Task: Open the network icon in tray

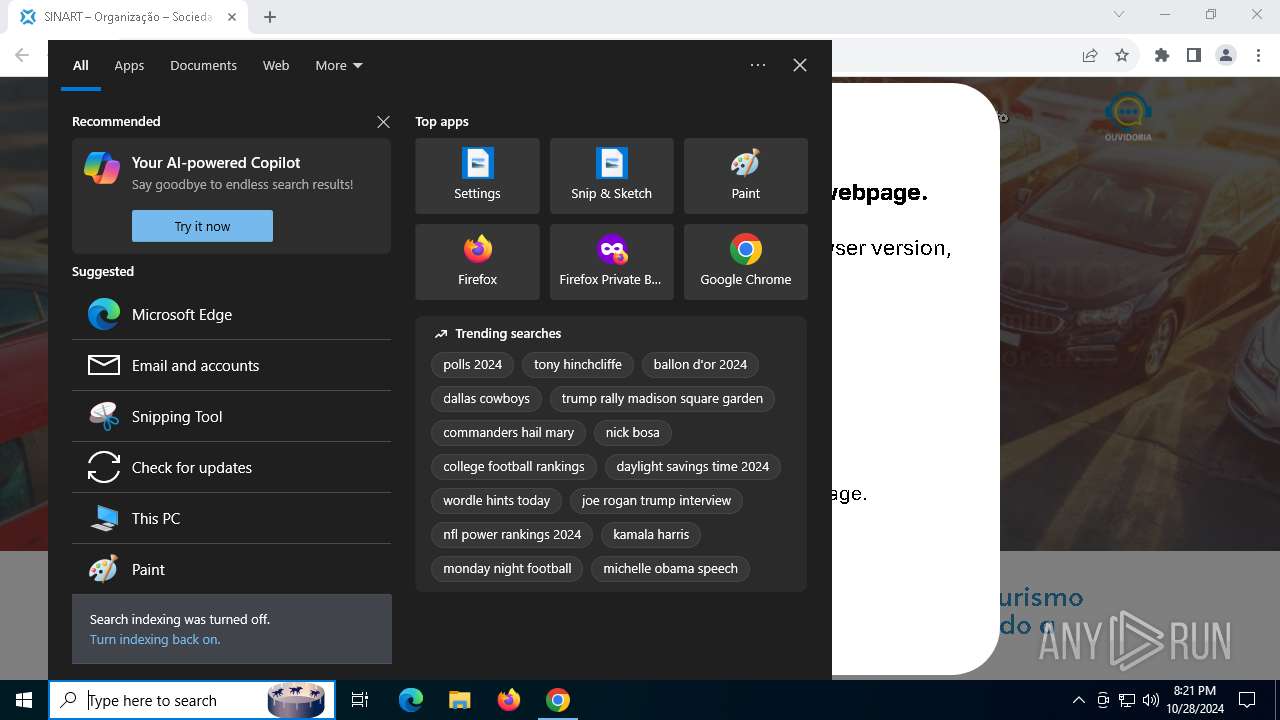Action: (1127, 700)
